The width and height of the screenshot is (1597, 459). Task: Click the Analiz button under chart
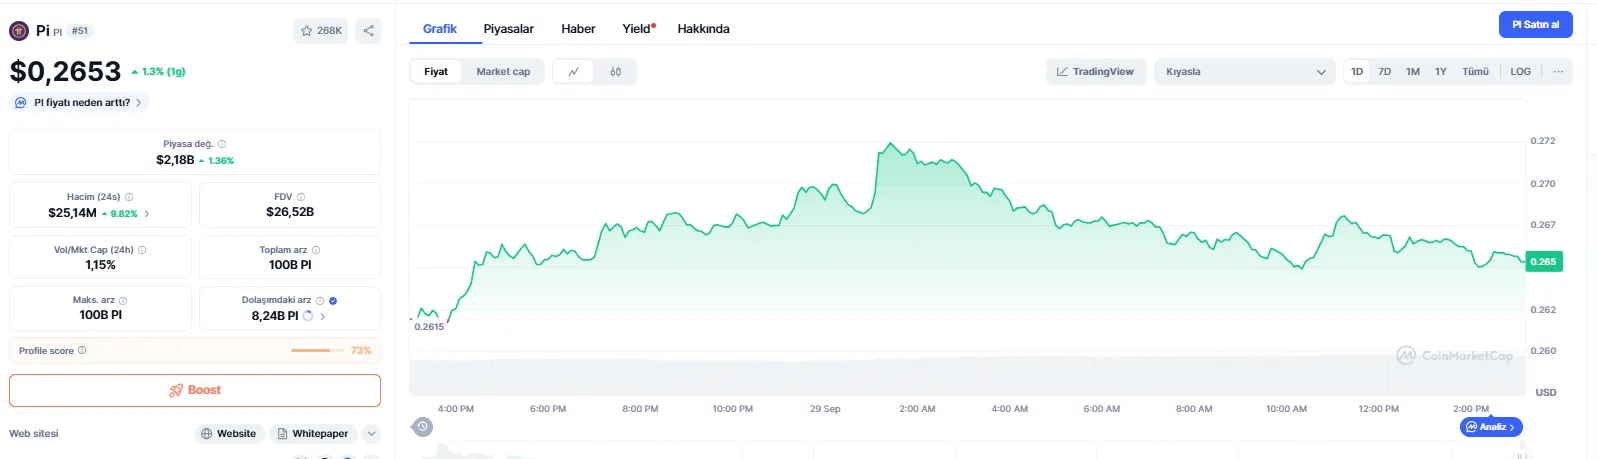pos(1491,427)
